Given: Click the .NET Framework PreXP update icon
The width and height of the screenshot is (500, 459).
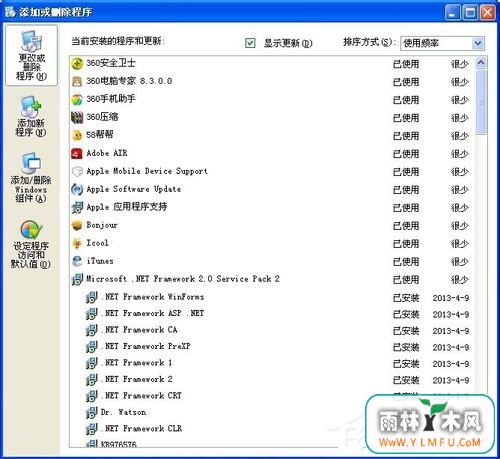Looking at the screenshot, I should (x=92, y=346).
